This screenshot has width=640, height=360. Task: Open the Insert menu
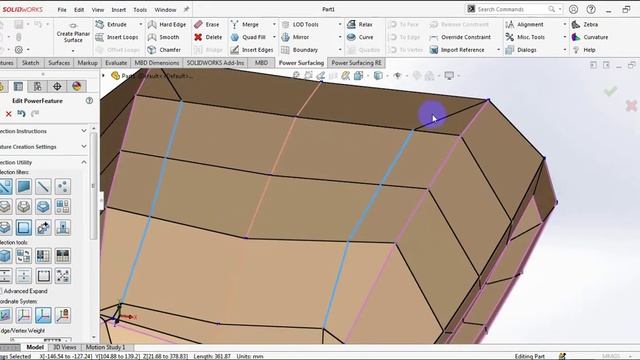pos(118,9)
